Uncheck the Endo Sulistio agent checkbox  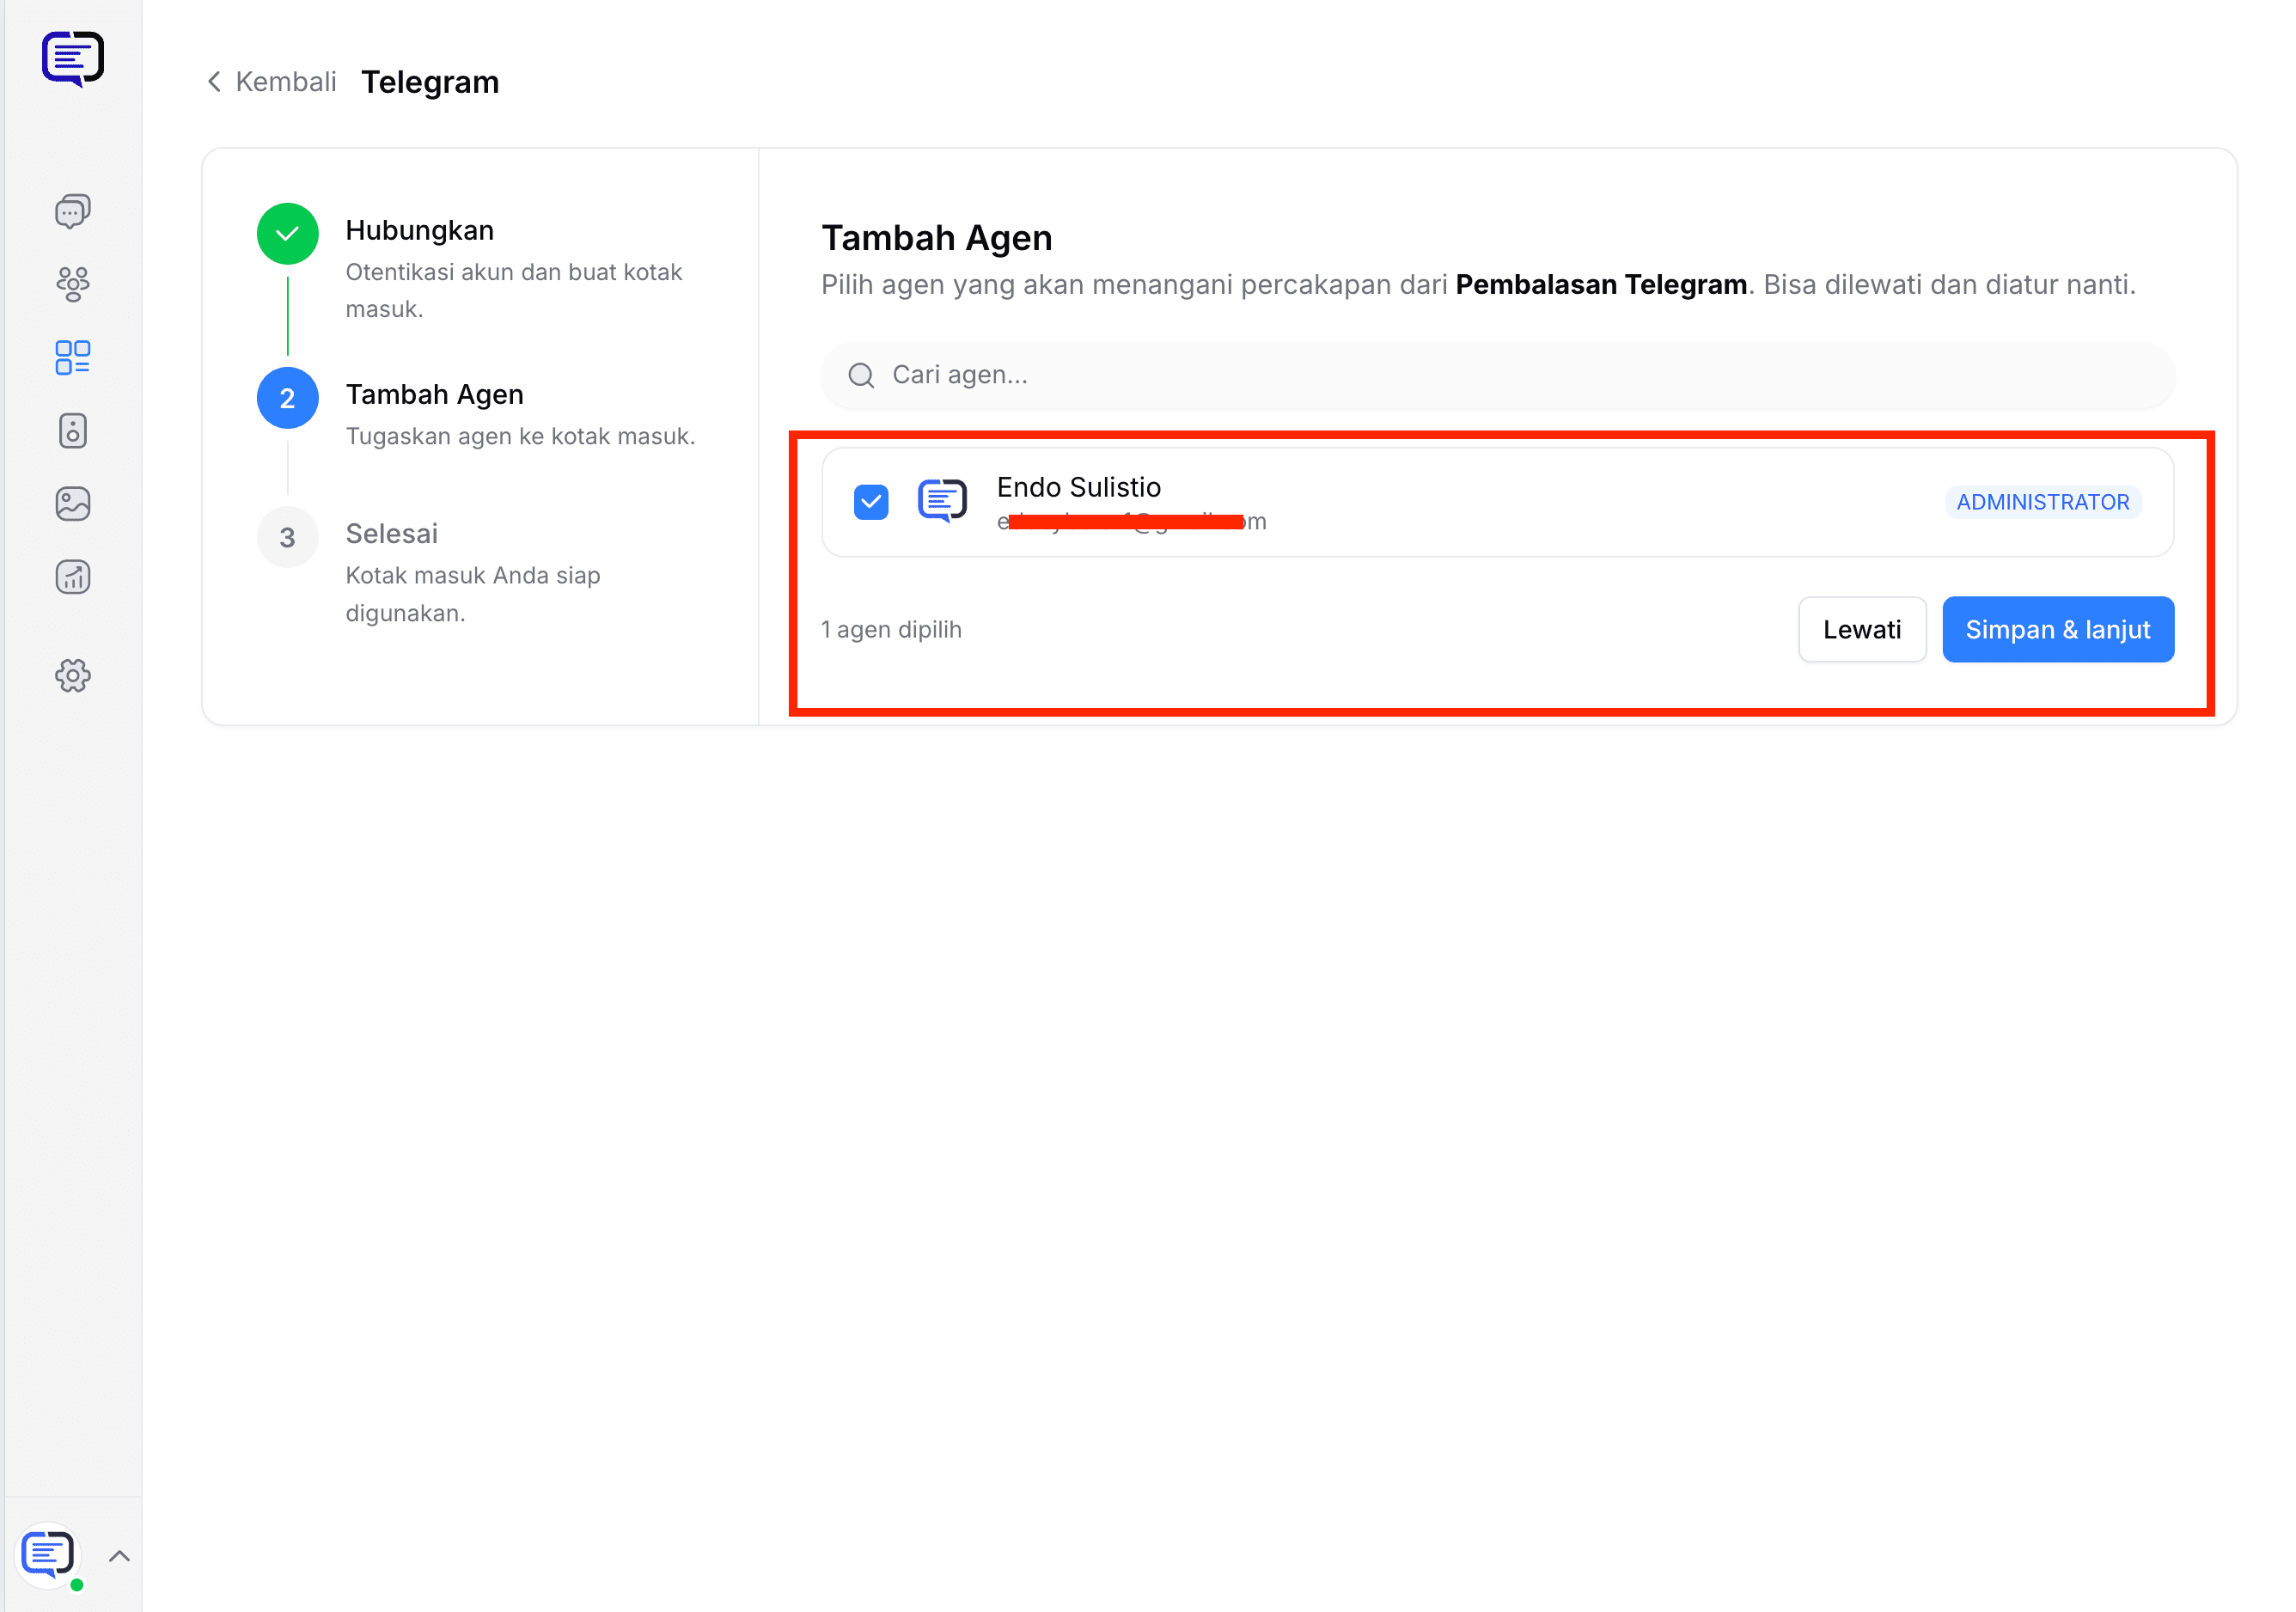(x=871, y=502)
